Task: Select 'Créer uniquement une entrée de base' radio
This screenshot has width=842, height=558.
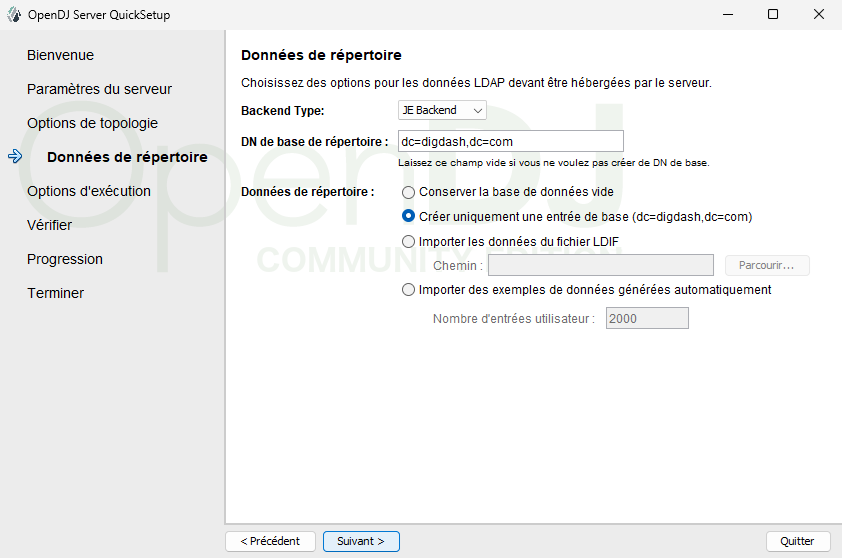Action: [x=408, y=216]
